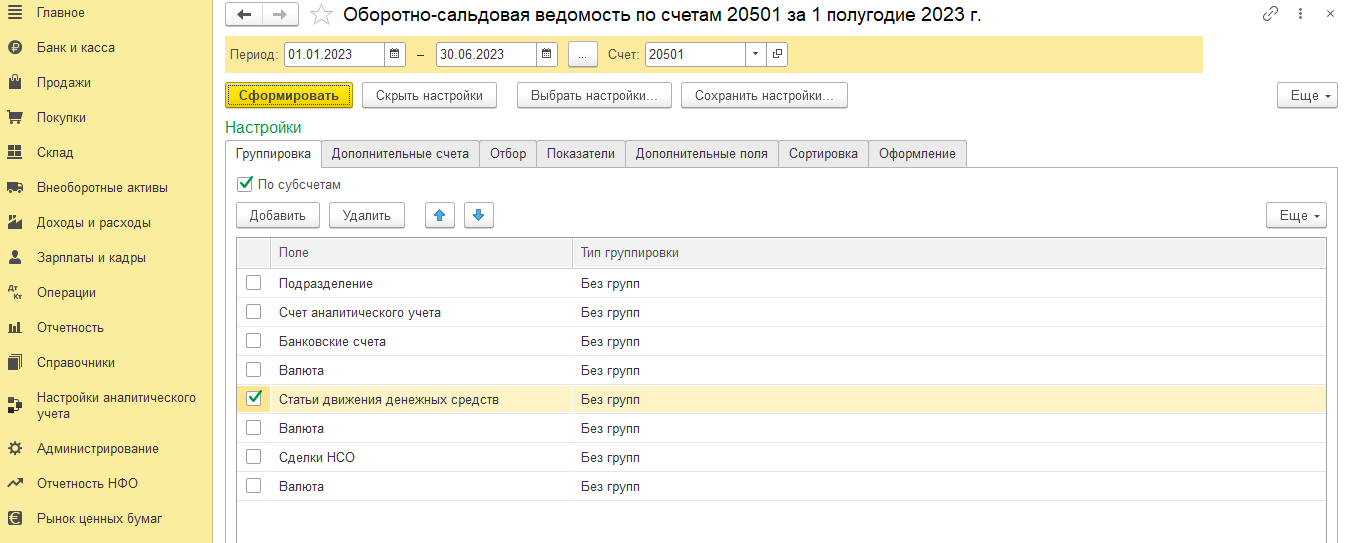Switch to the Отбор tab
Screen dimensions: 1355x543
508,154
